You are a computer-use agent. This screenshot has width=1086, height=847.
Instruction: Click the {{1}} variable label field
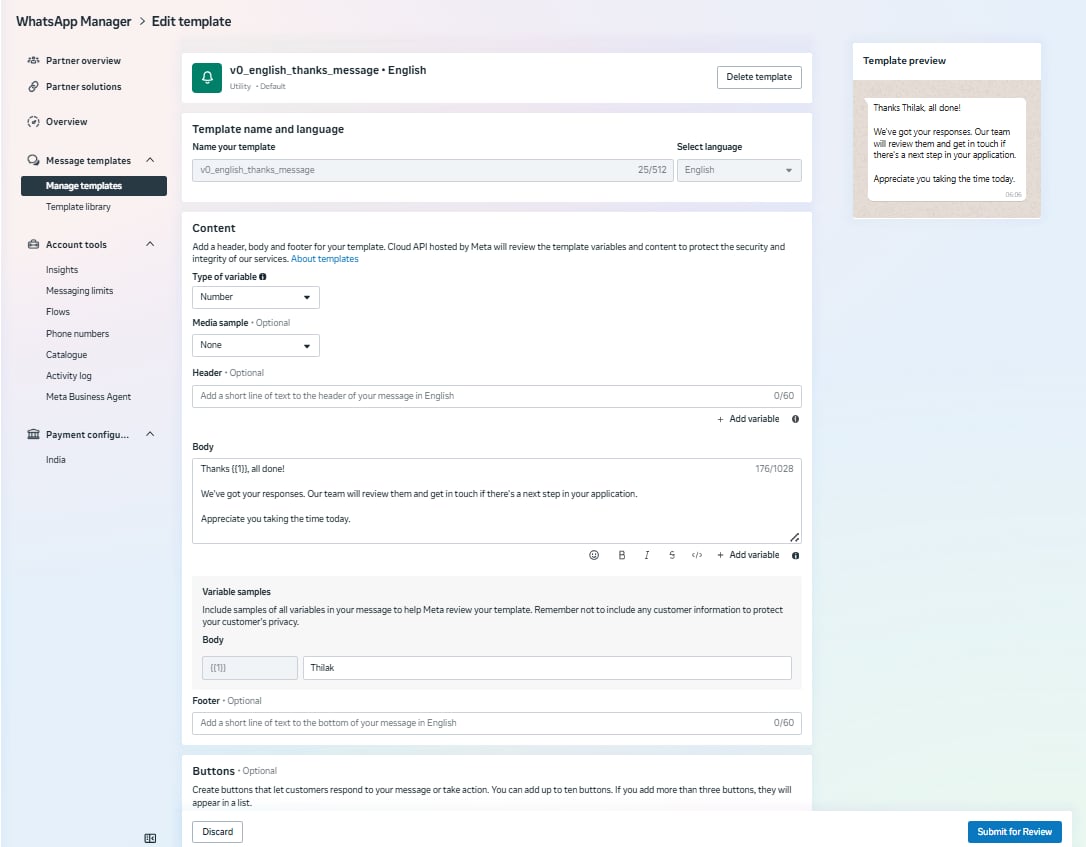click(x=249, y=668)
